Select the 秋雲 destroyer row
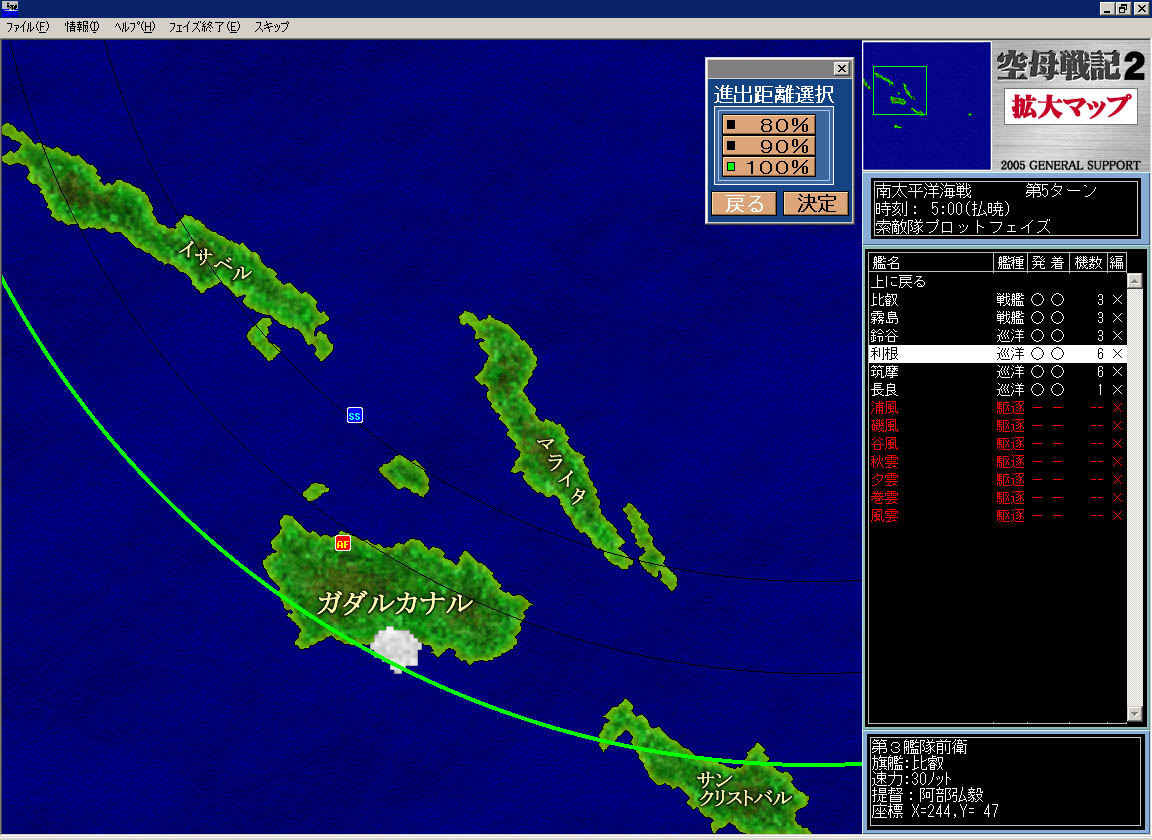The image size is (1152, 840). (998, 462)
